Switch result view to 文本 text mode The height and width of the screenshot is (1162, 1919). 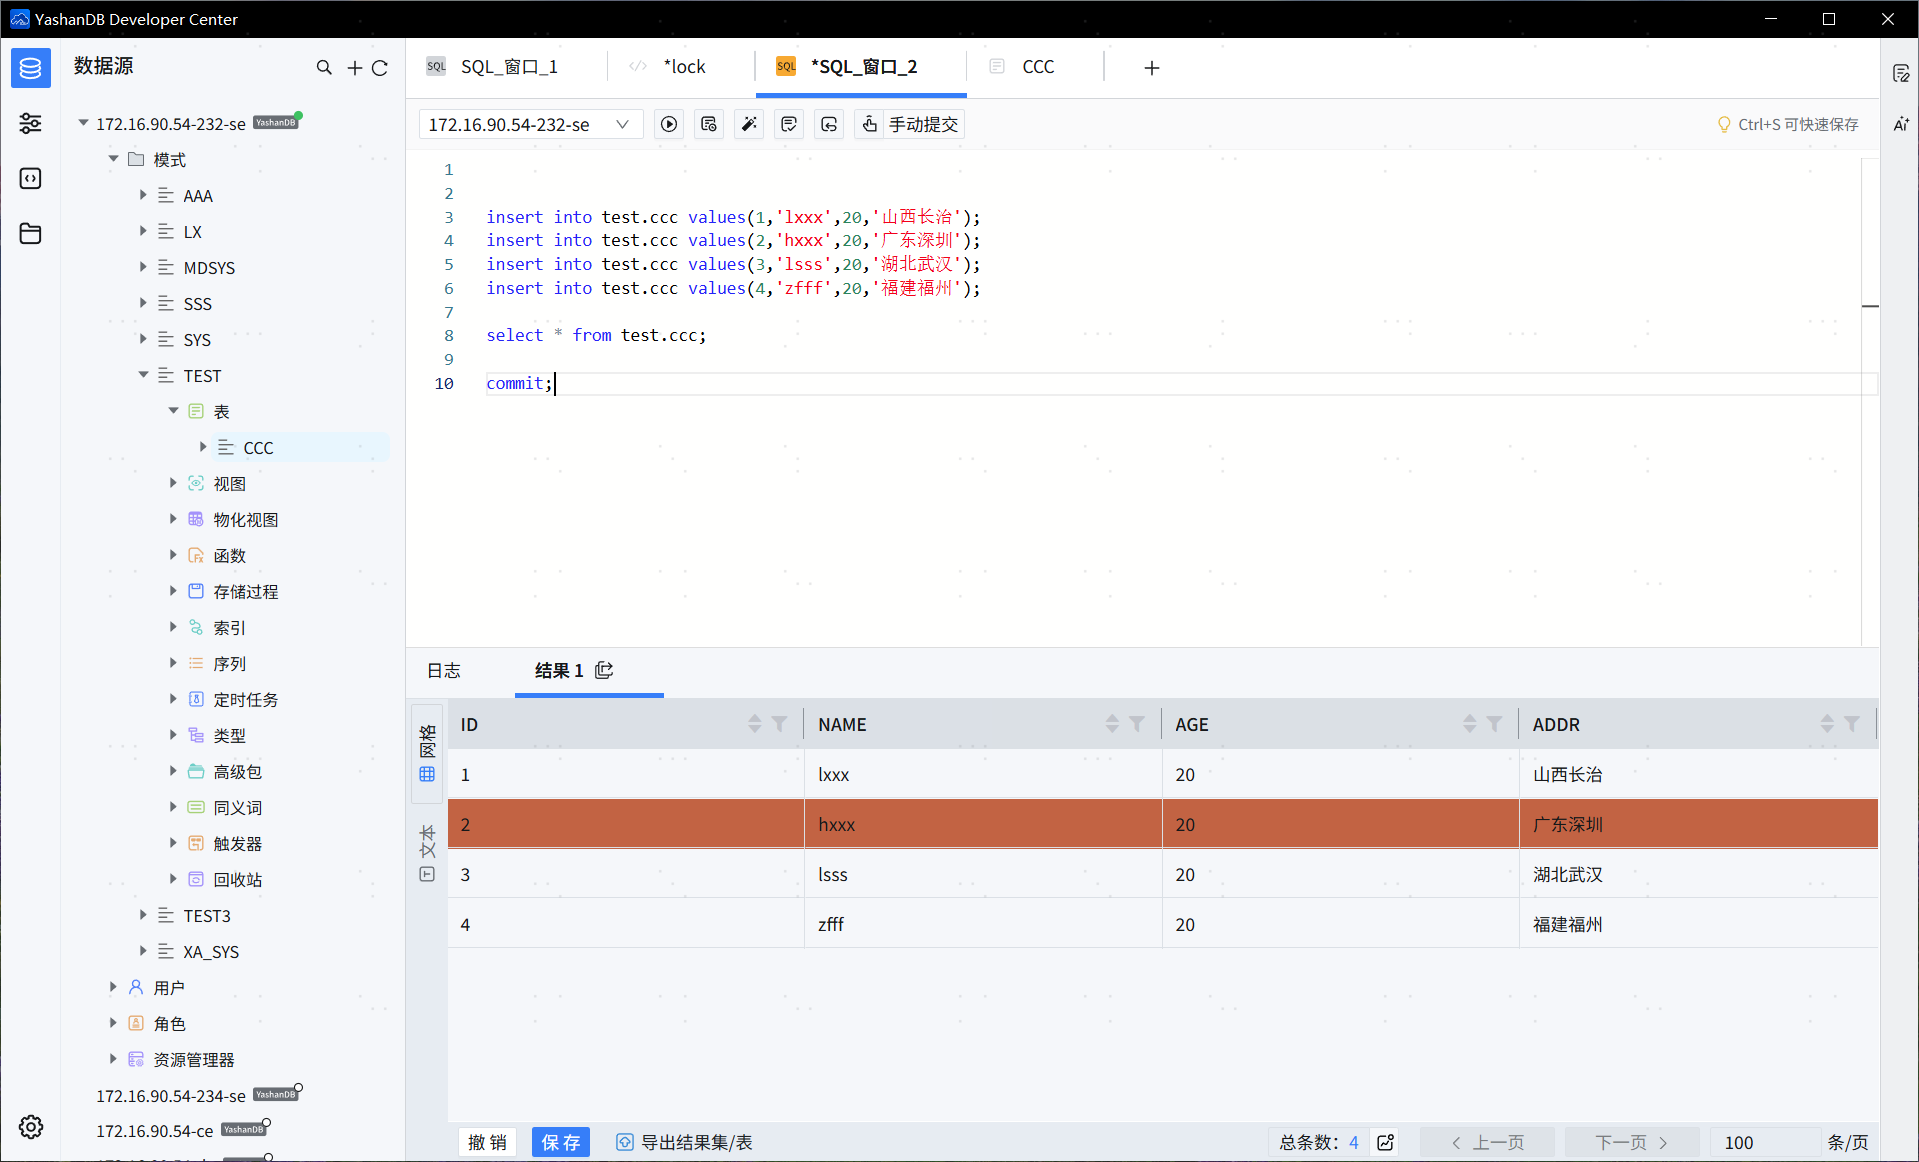427,852
